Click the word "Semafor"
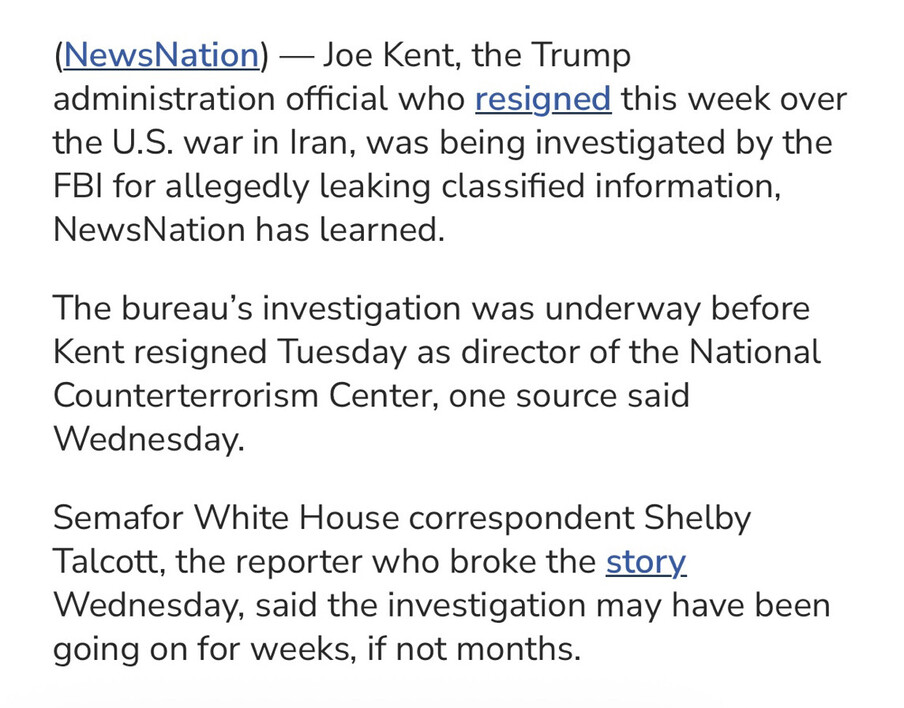This screenshot has width=904, height=708. [x=117, y=518]
